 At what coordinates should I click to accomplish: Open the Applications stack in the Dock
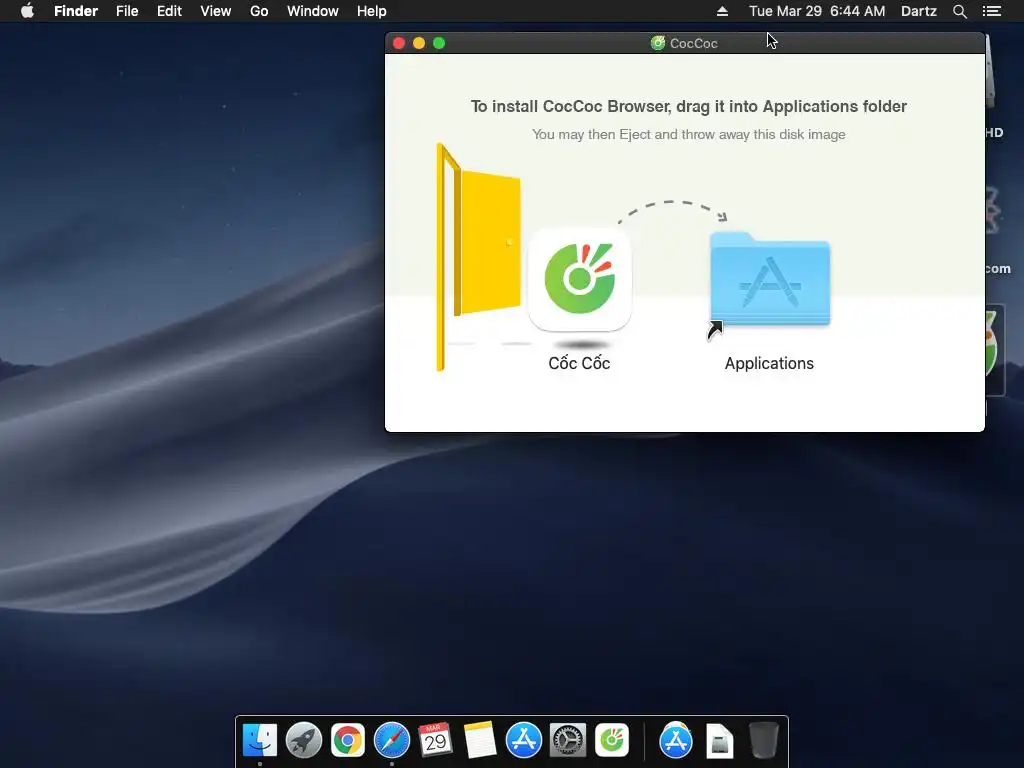point(676,741)
